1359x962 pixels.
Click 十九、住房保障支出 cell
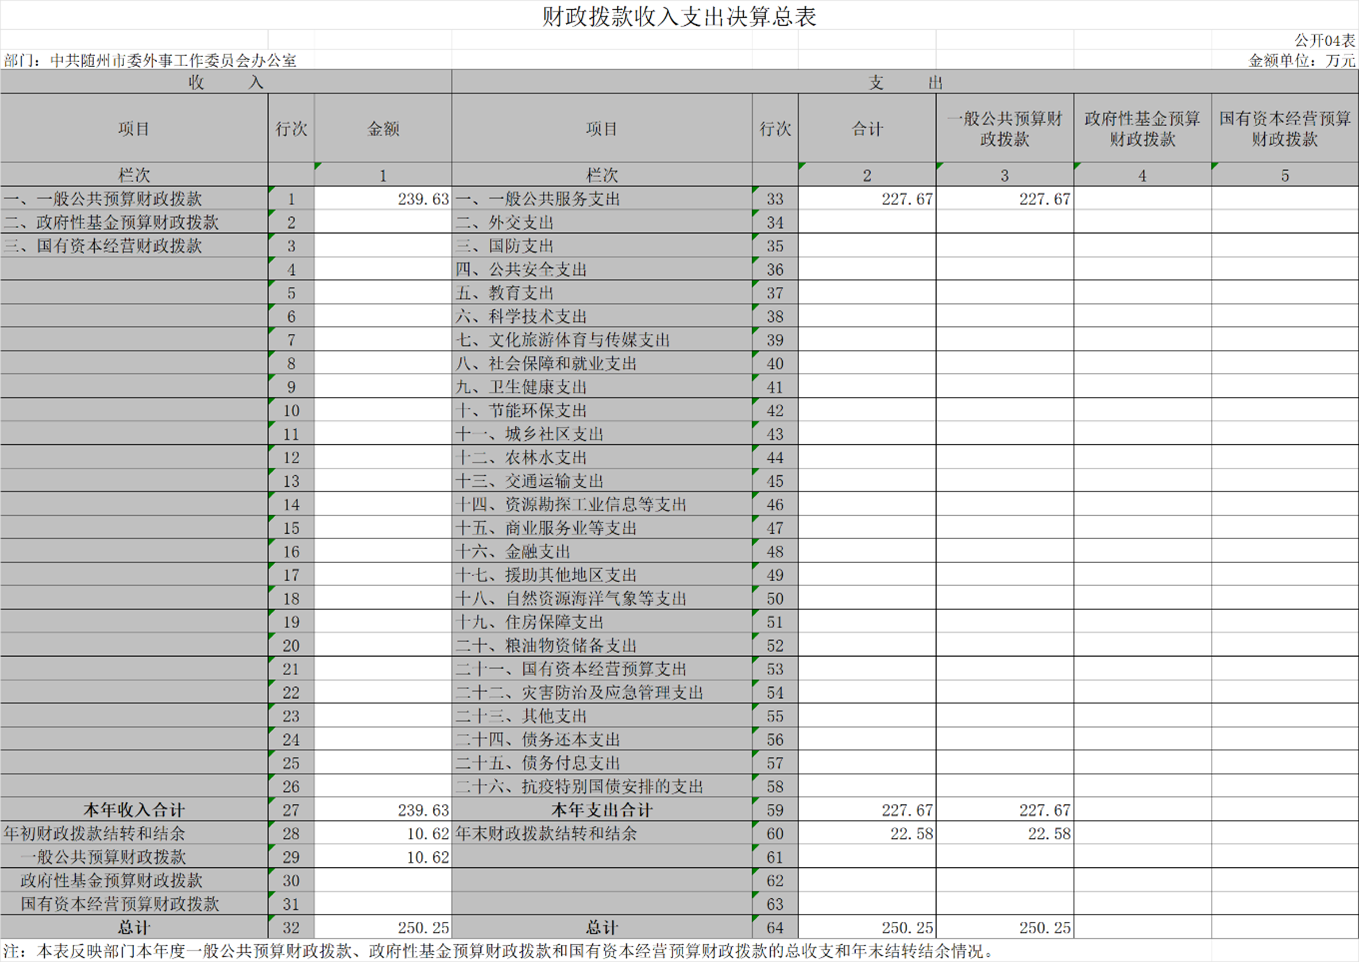602,622
